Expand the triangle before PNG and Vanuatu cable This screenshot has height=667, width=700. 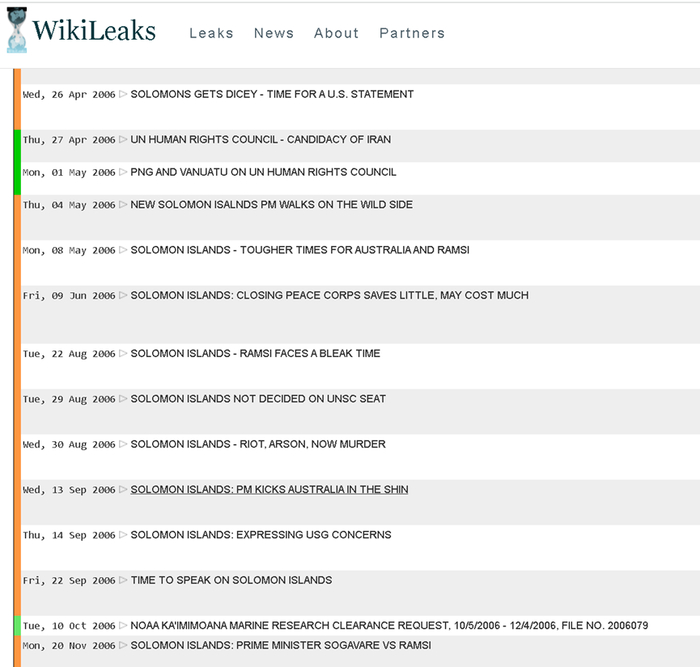pos(124,173)
